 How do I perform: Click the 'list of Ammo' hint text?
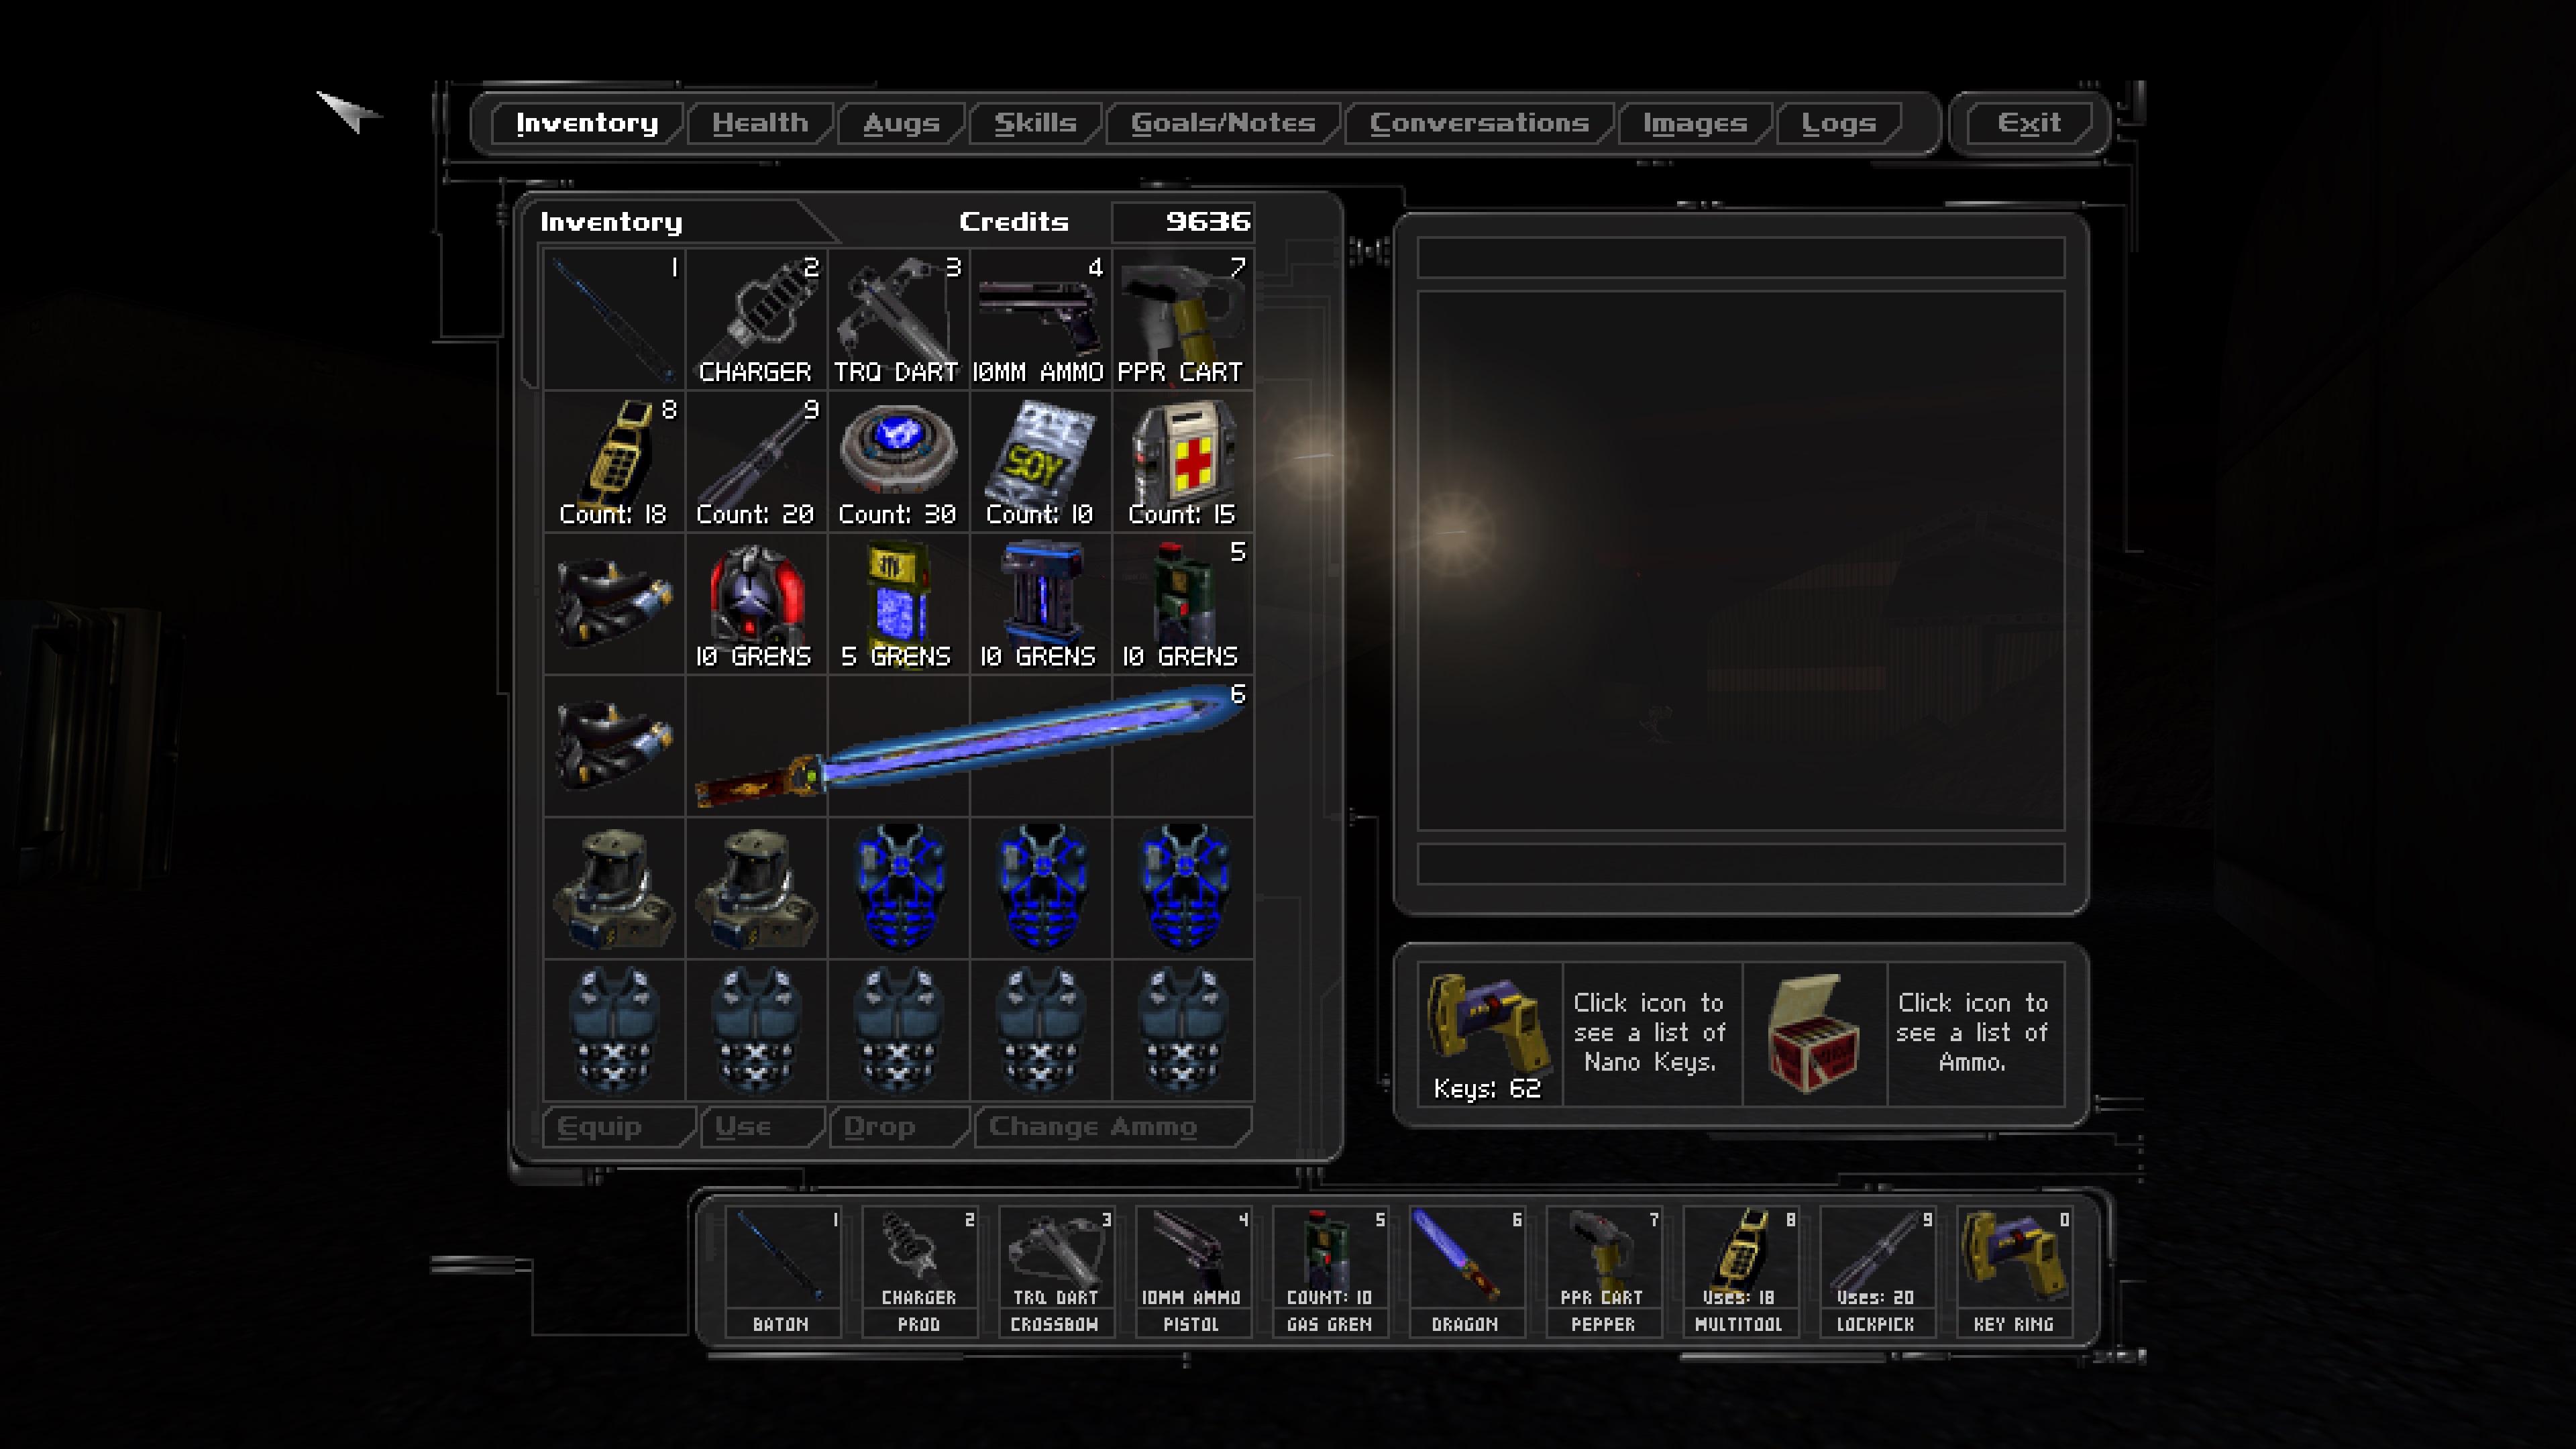[1972, 1033]
